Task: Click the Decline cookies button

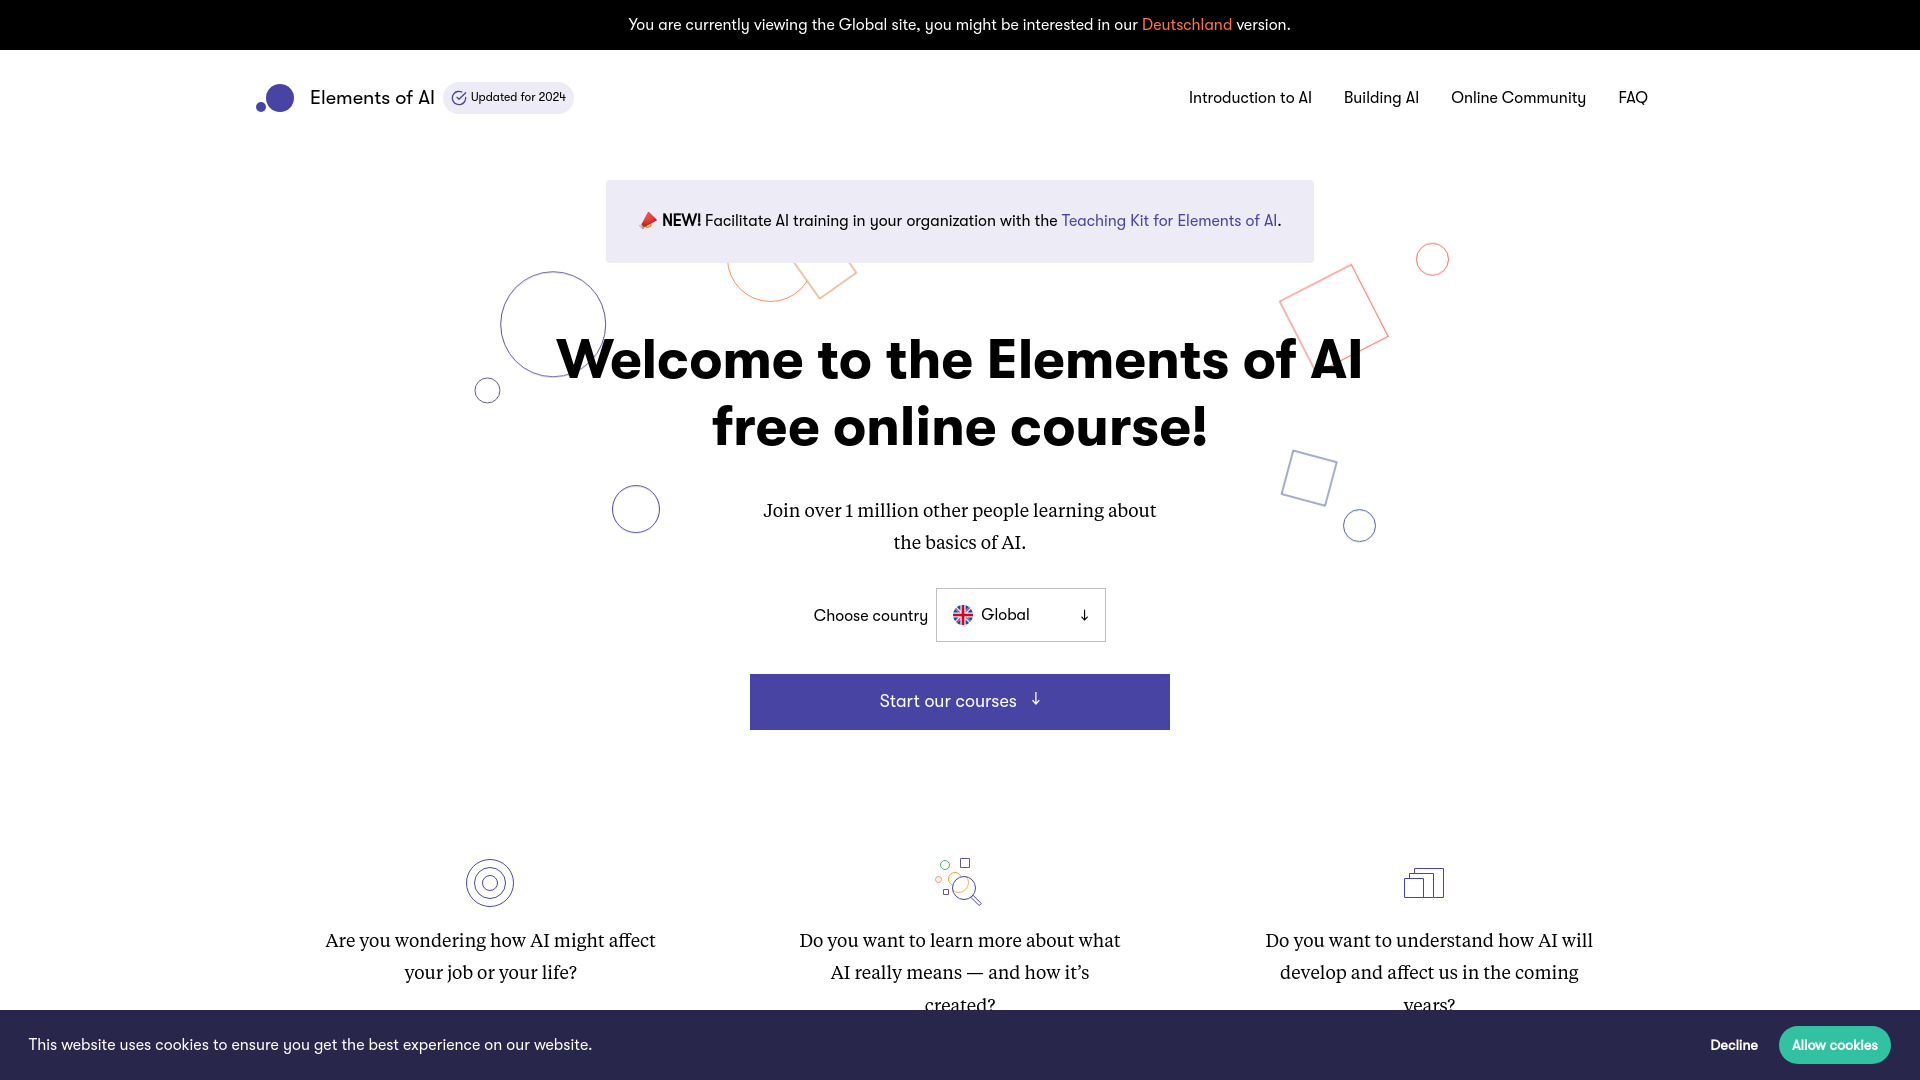Action: click(x=1734, y=1044)
